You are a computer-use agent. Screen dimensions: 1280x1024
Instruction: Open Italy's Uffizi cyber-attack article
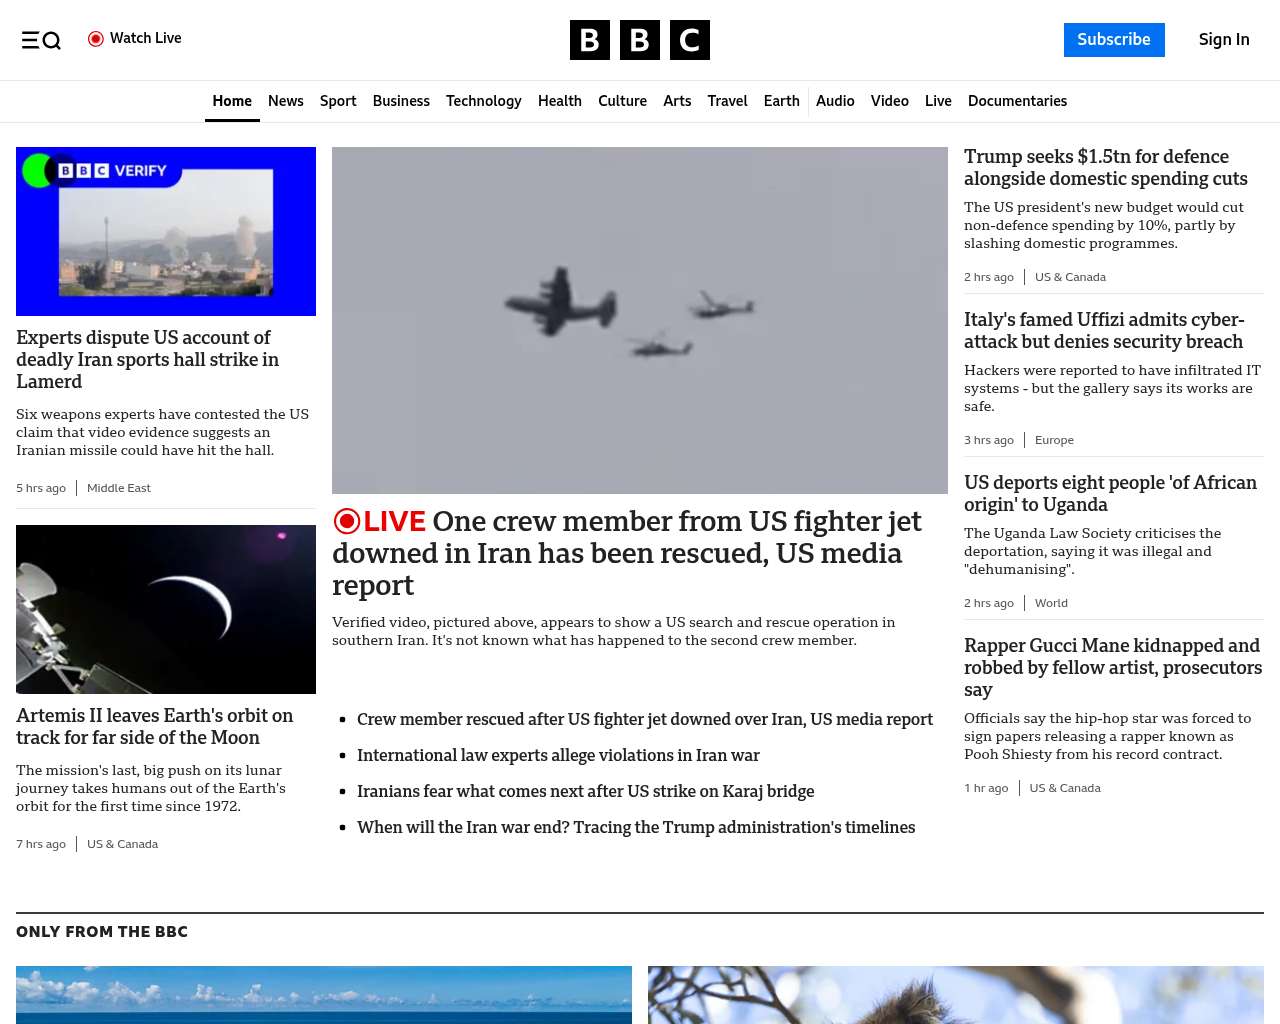1104,330
